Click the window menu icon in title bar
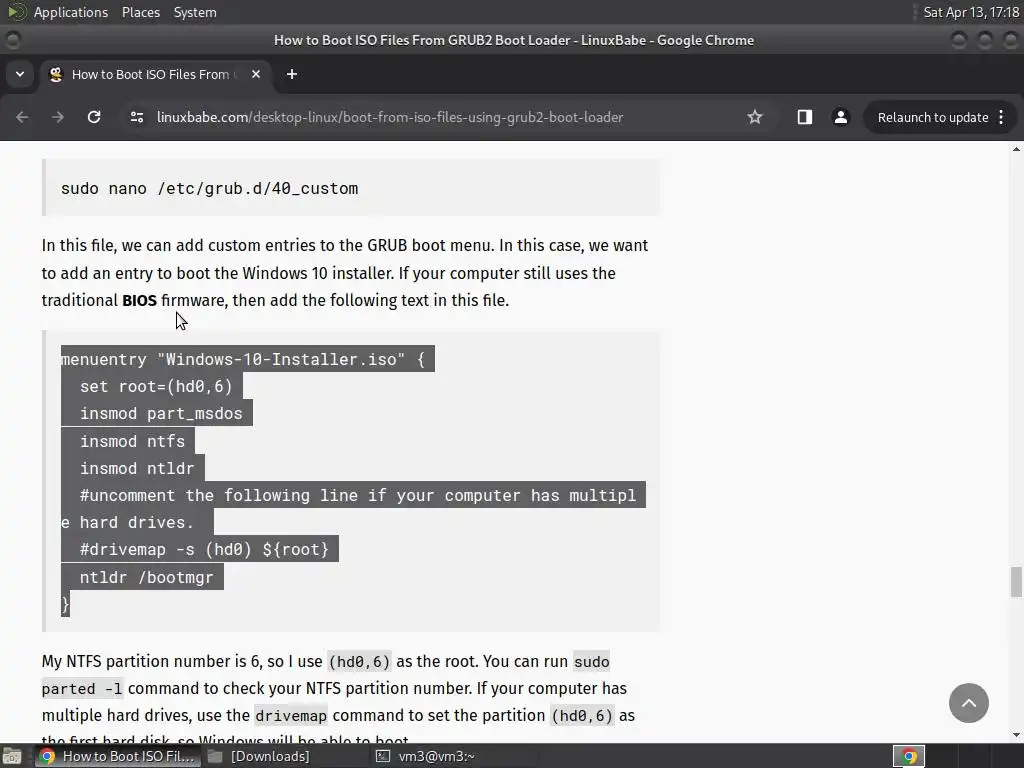Image resolution: width=1024 pixels, height=768 pixels. coord(12,40)
